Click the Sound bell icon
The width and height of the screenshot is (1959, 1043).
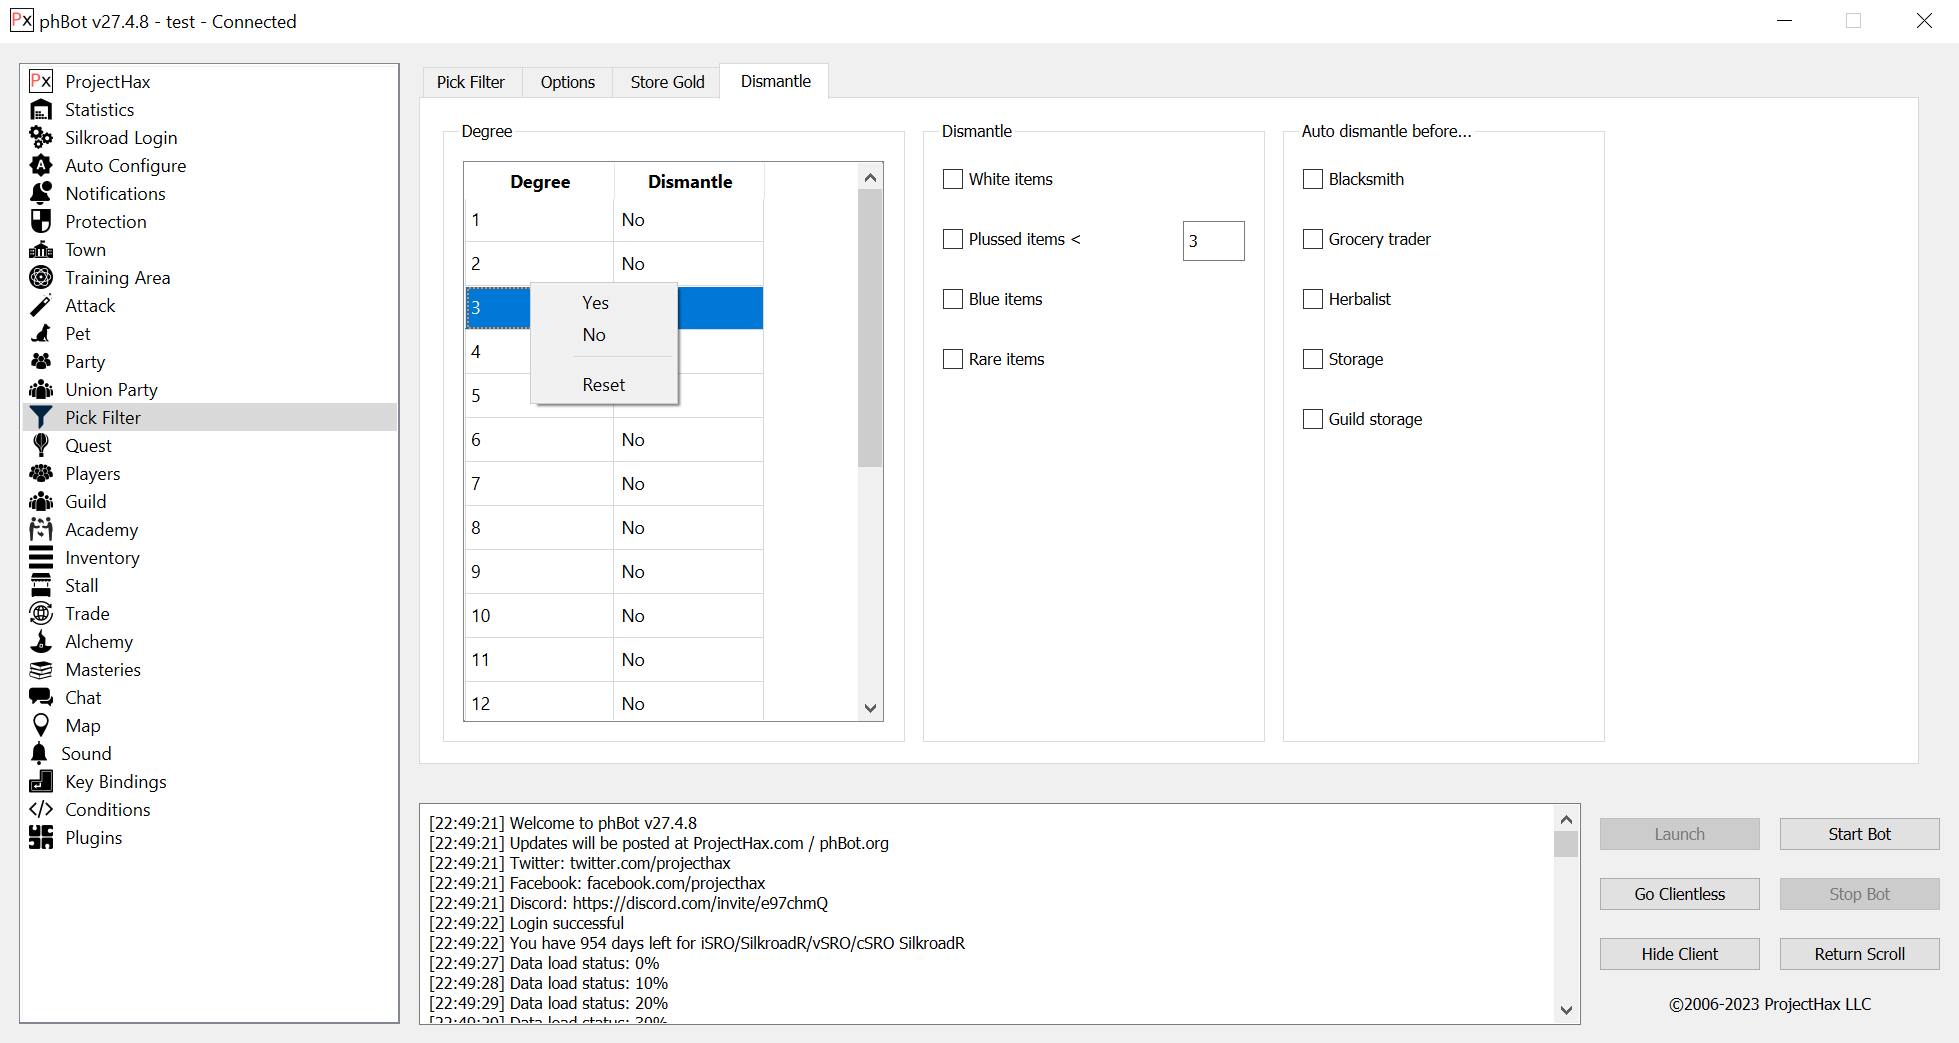(40, 754)
